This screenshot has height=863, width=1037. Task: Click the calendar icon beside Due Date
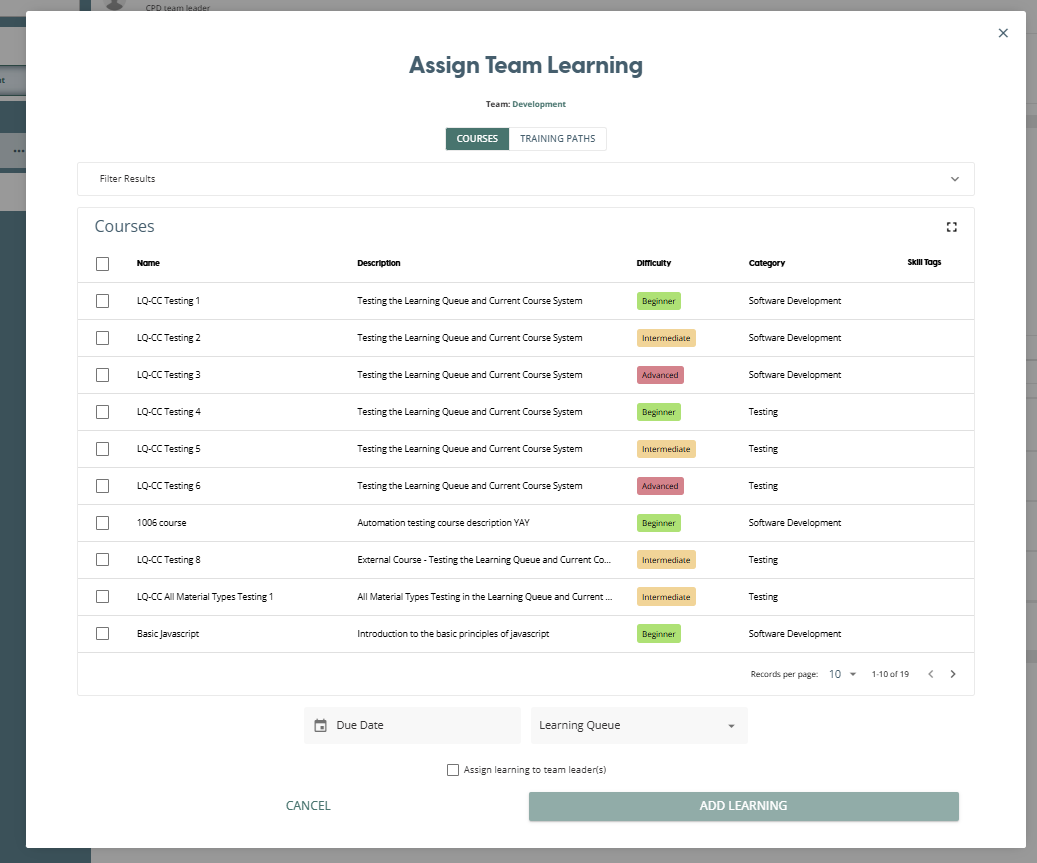click(x=320, y=726)
